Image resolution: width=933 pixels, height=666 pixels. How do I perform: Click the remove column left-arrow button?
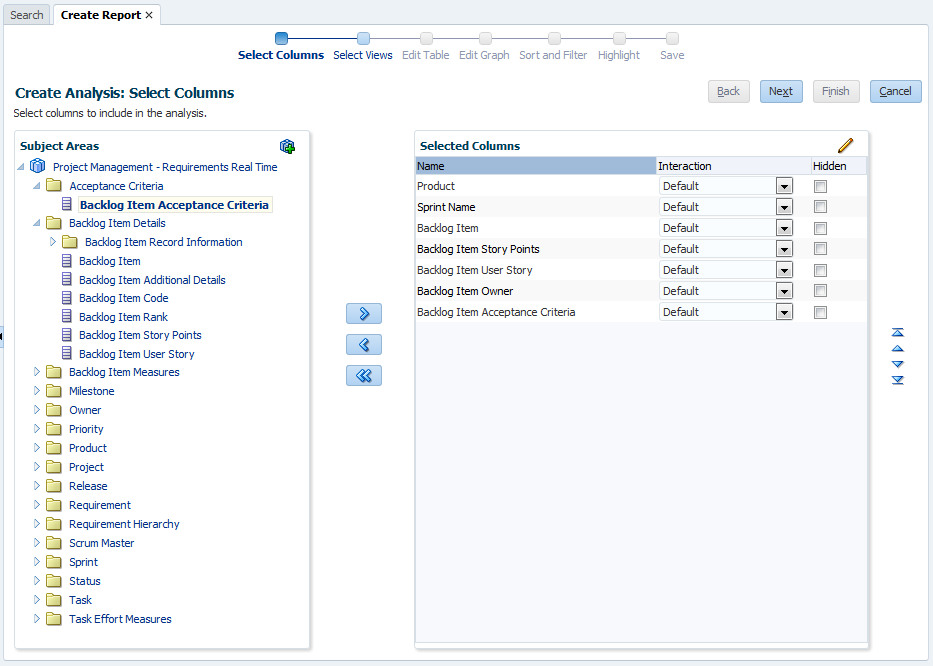point(363,345)
